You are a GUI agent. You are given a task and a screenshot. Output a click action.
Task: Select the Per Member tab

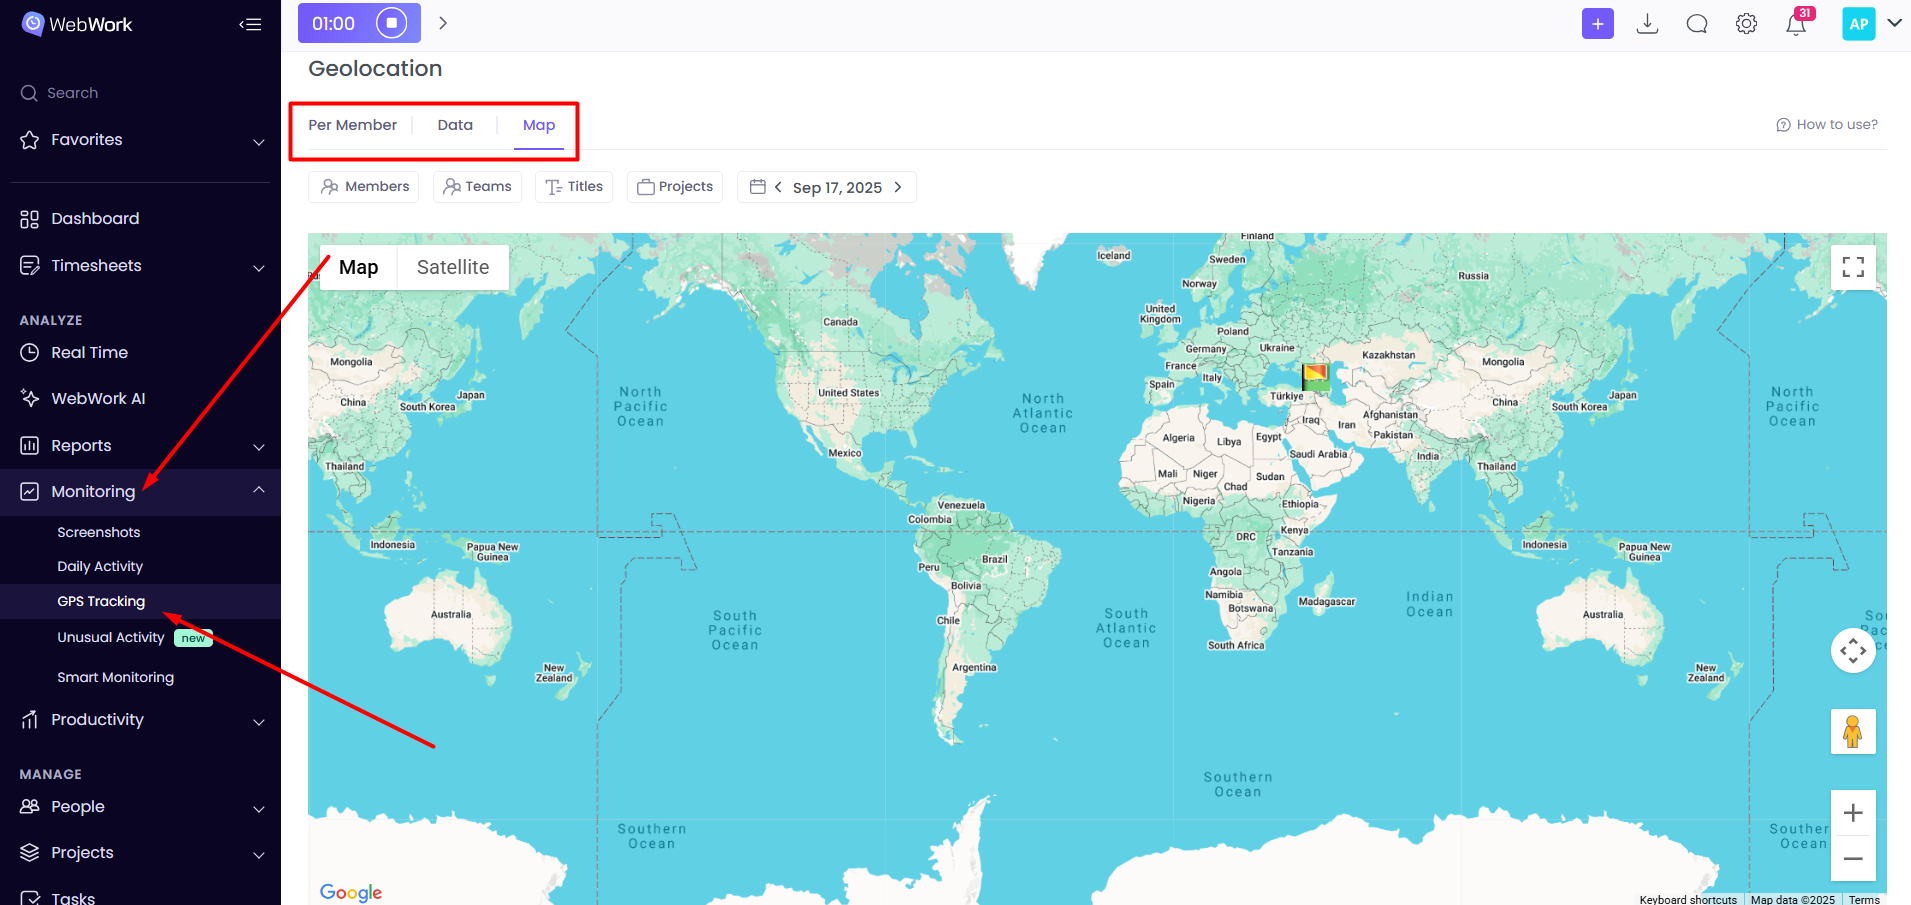352,124
